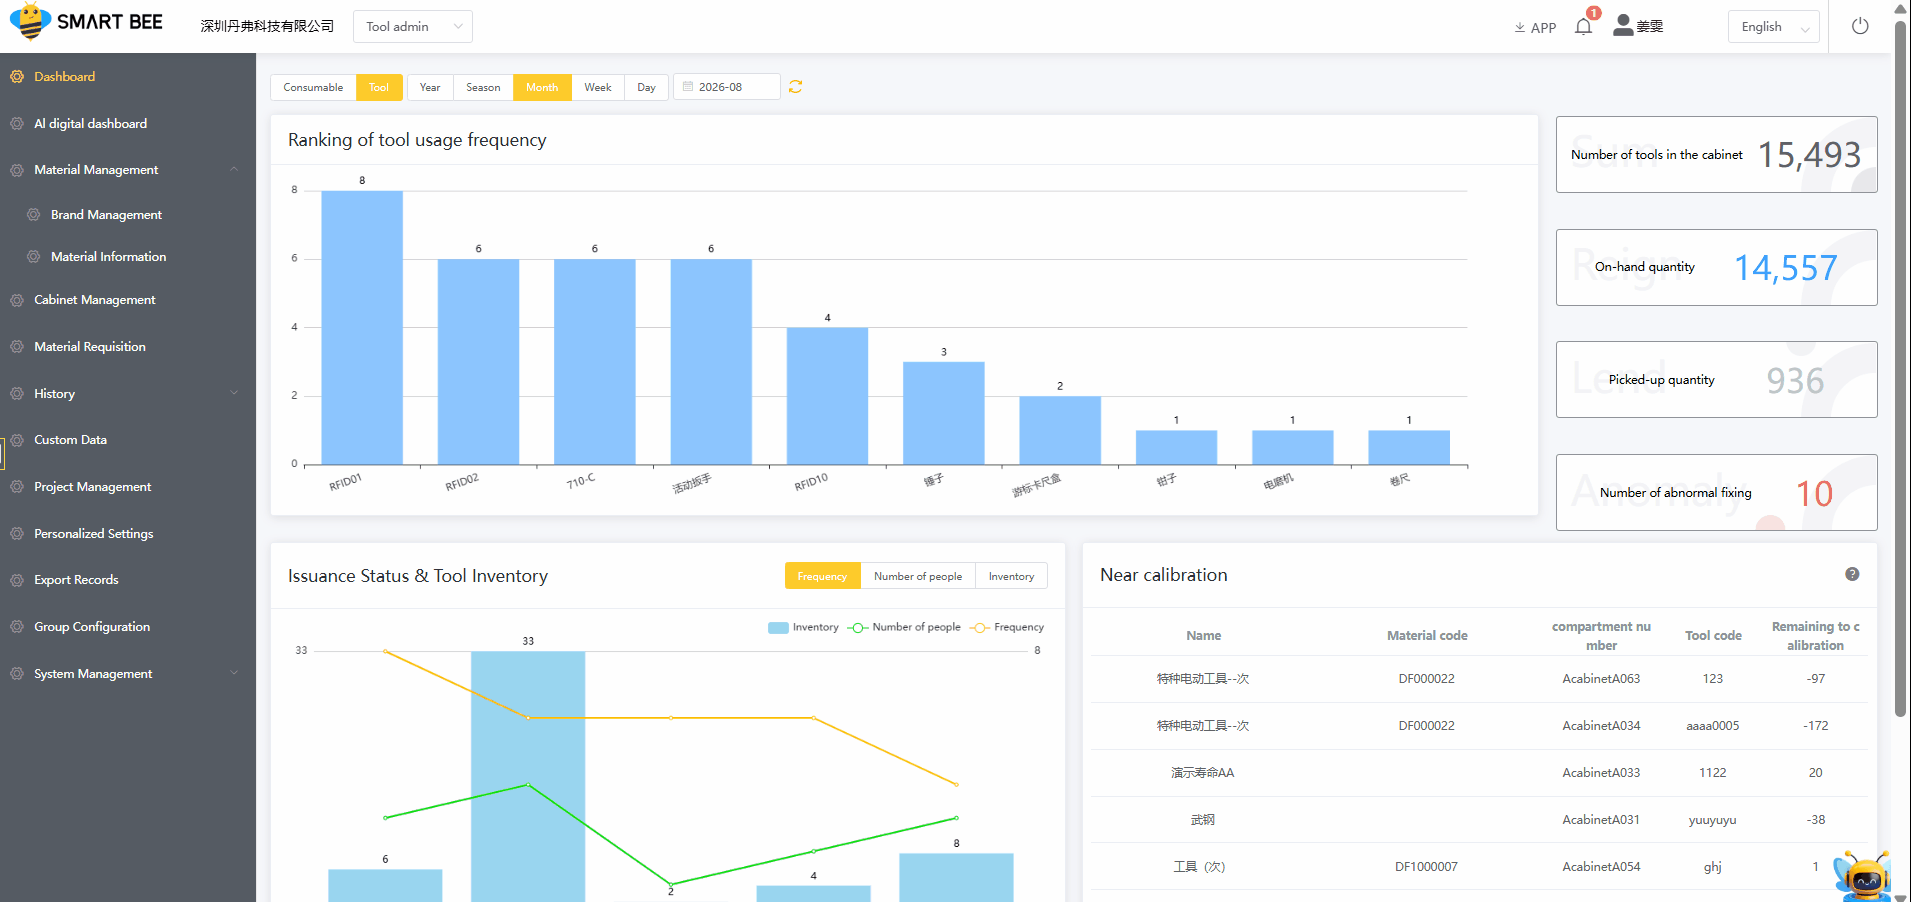Click the notification bell icon
Viewport: 1911px width, 902px height.
(x=1583, y=27)
